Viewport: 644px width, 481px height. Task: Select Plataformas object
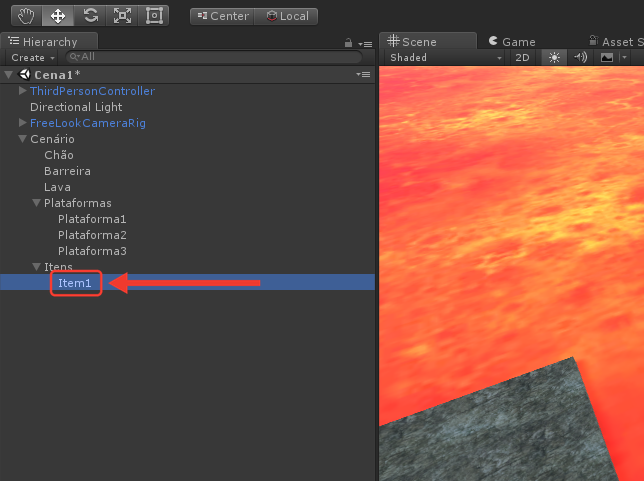78,203
